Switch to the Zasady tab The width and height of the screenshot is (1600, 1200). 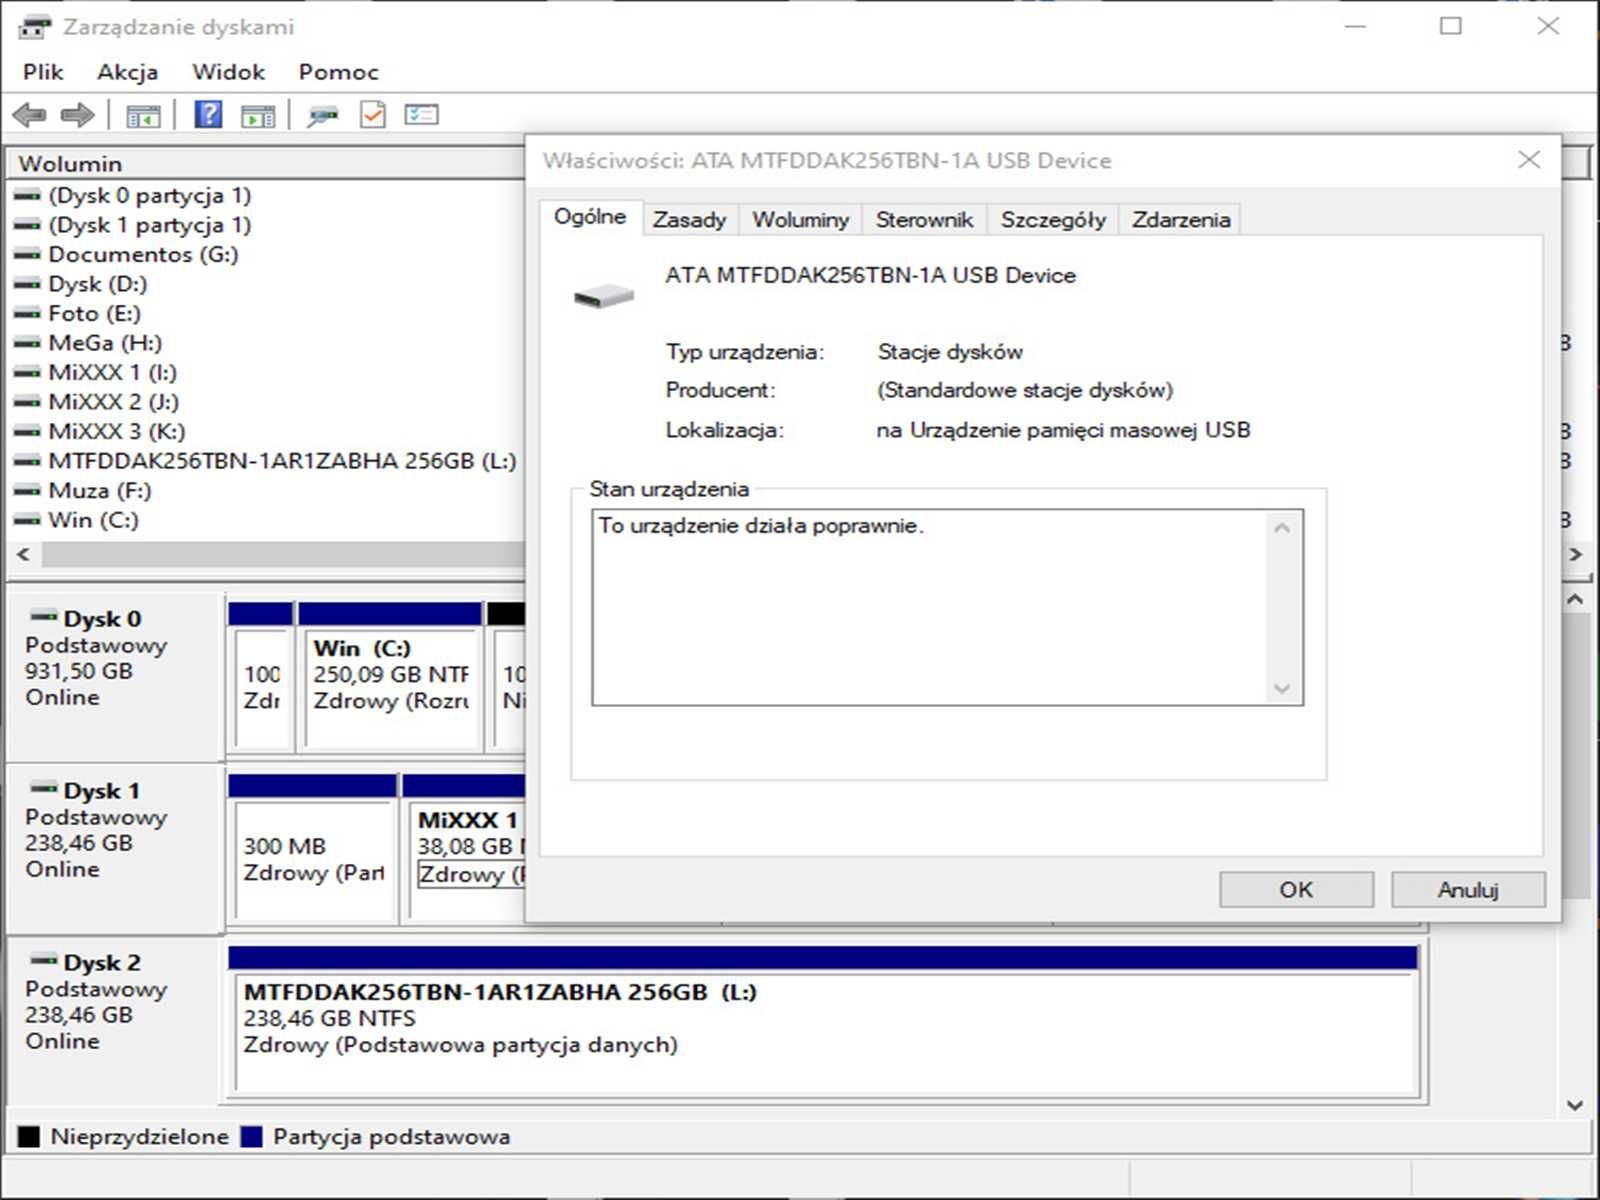tap(689, 220)
